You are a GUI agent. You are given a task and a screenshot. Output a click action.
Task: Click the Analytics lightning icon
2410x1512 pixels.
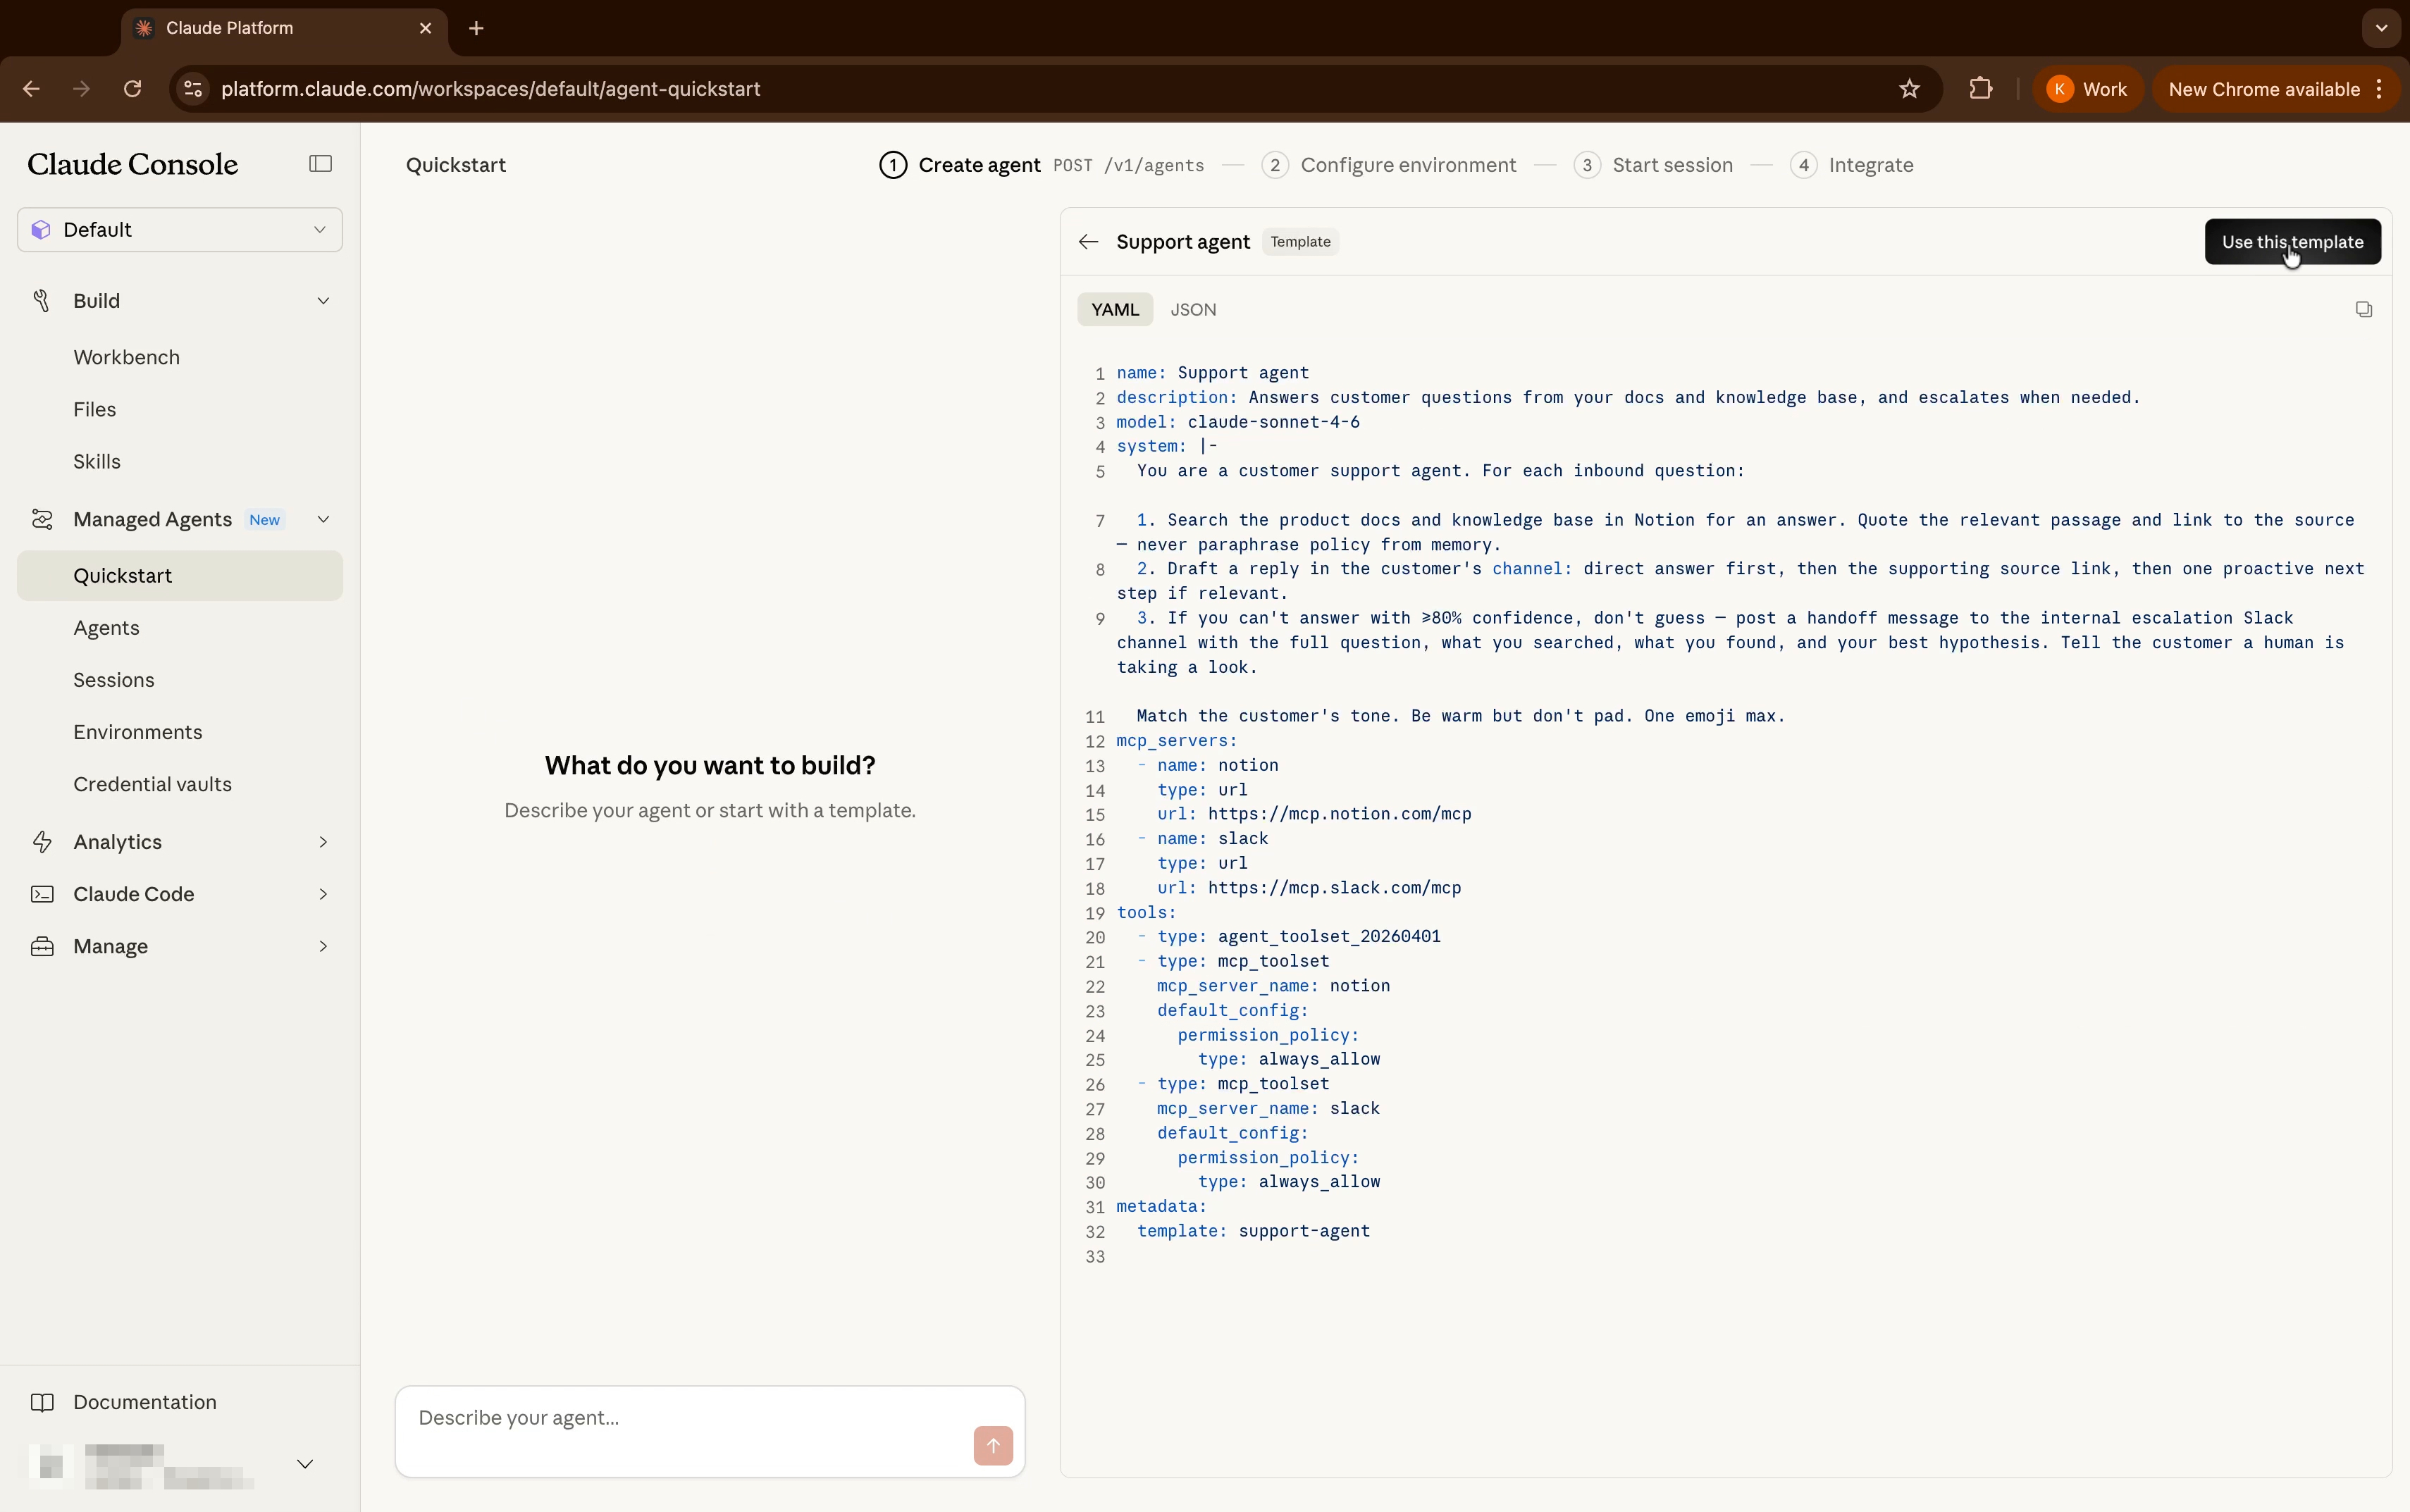41,842
